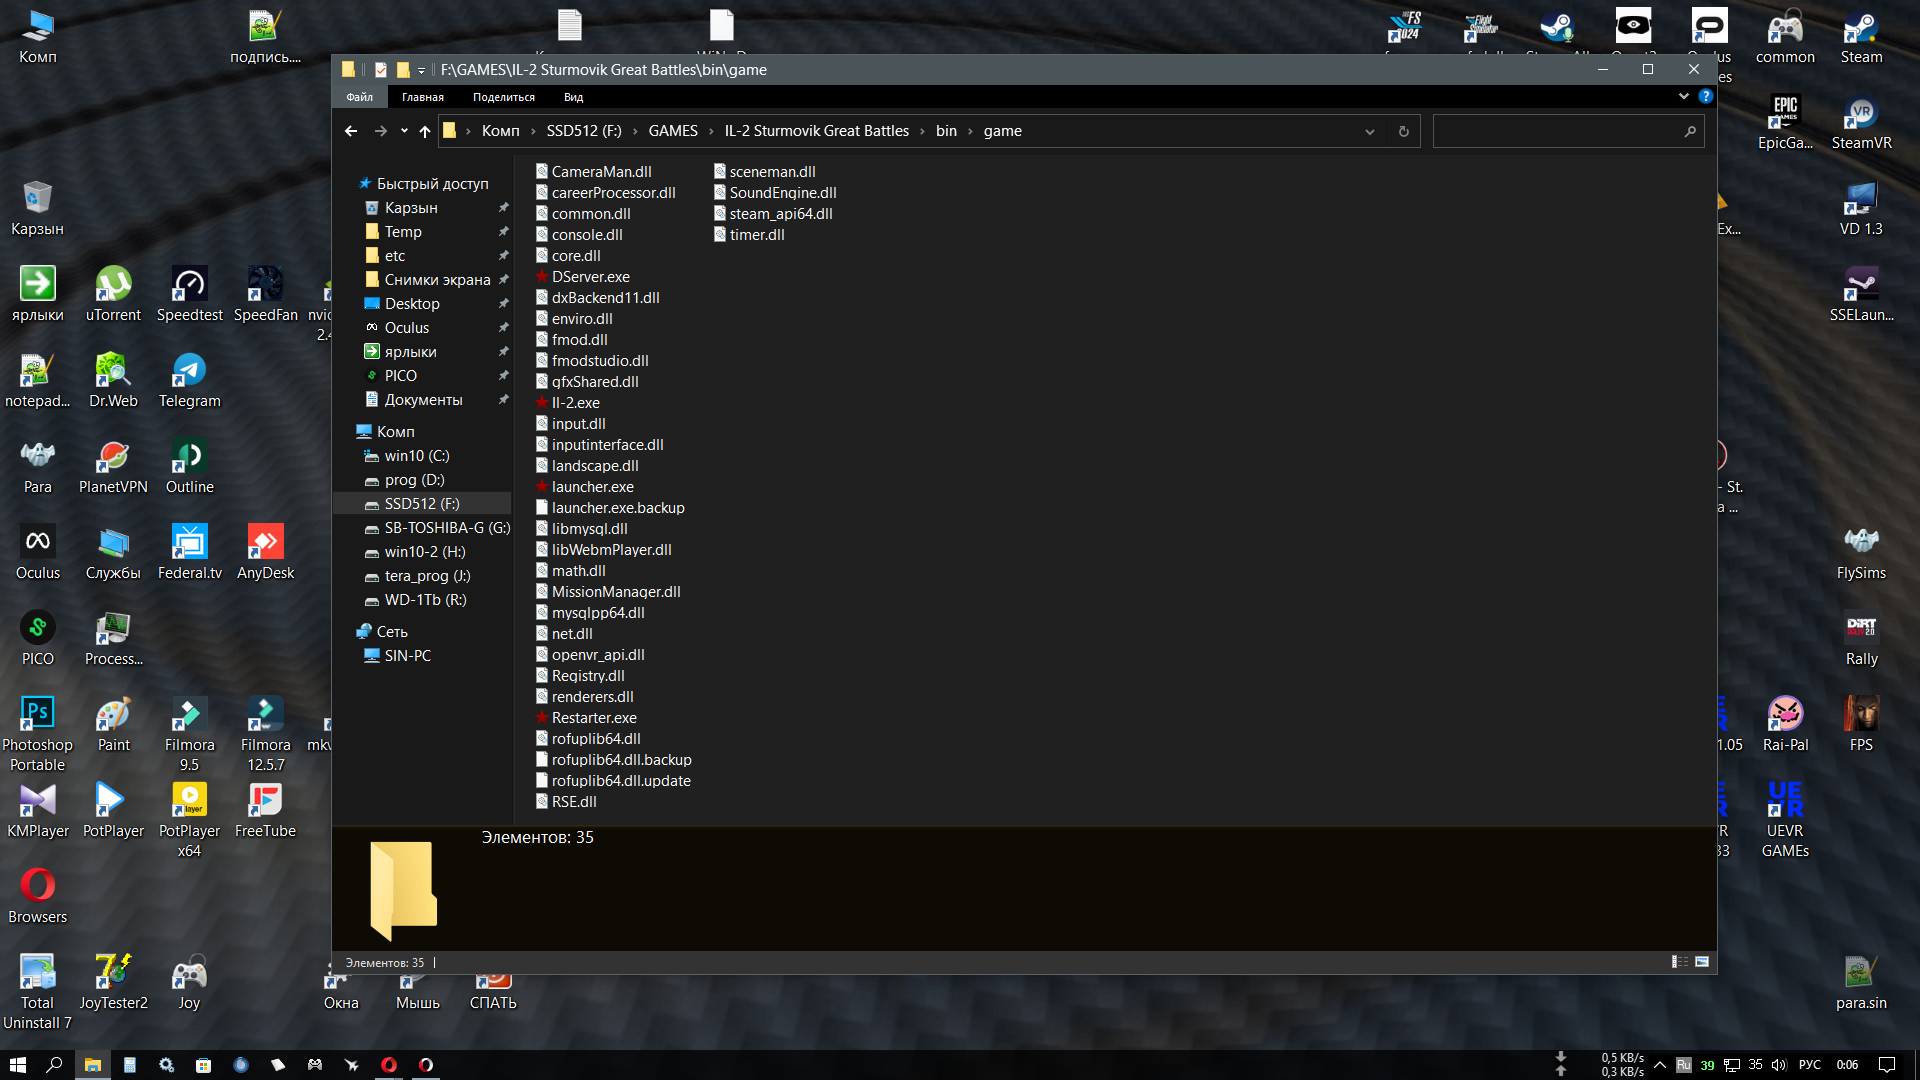Open recent locations dropdown in Explorer navigation
This screenshot has width=1920, height=1080.
pyautogui.click(x=404, y=131)
